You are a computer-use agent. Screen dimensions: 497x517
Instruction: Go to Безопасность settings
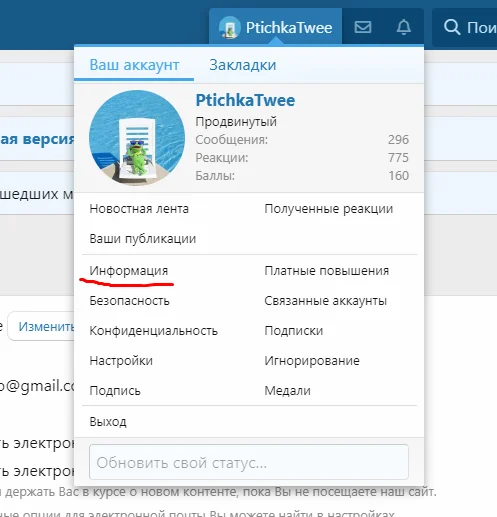[x=129, y=301]
